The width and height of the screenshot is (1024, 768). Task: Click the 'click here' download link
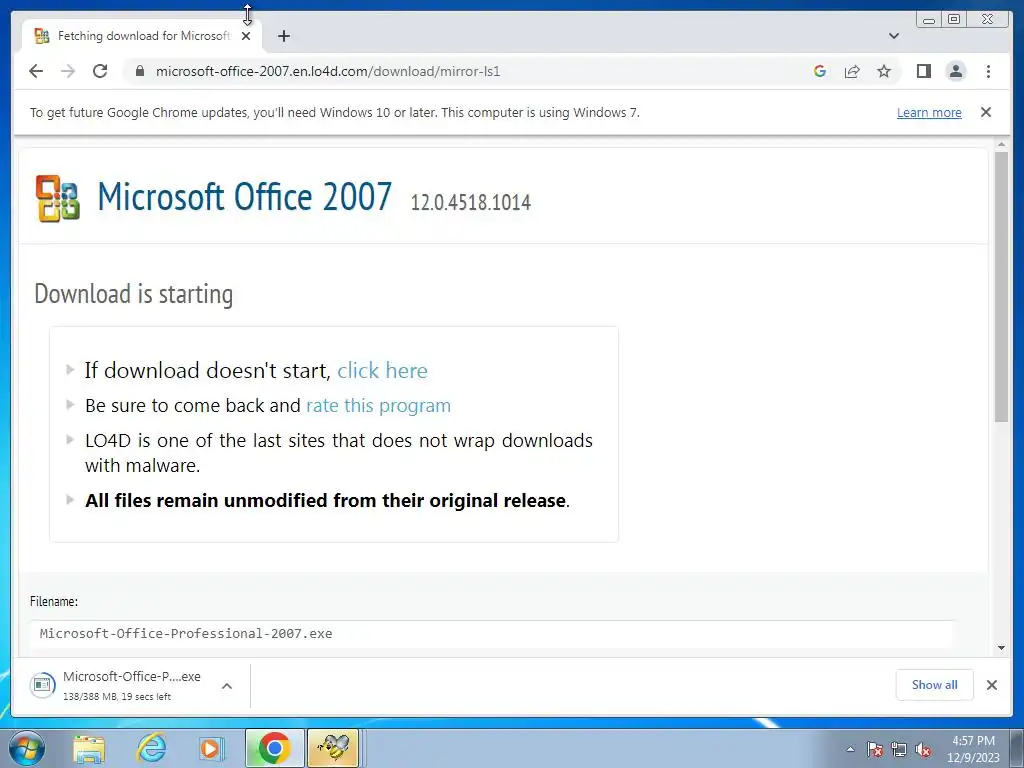[382, 370]
